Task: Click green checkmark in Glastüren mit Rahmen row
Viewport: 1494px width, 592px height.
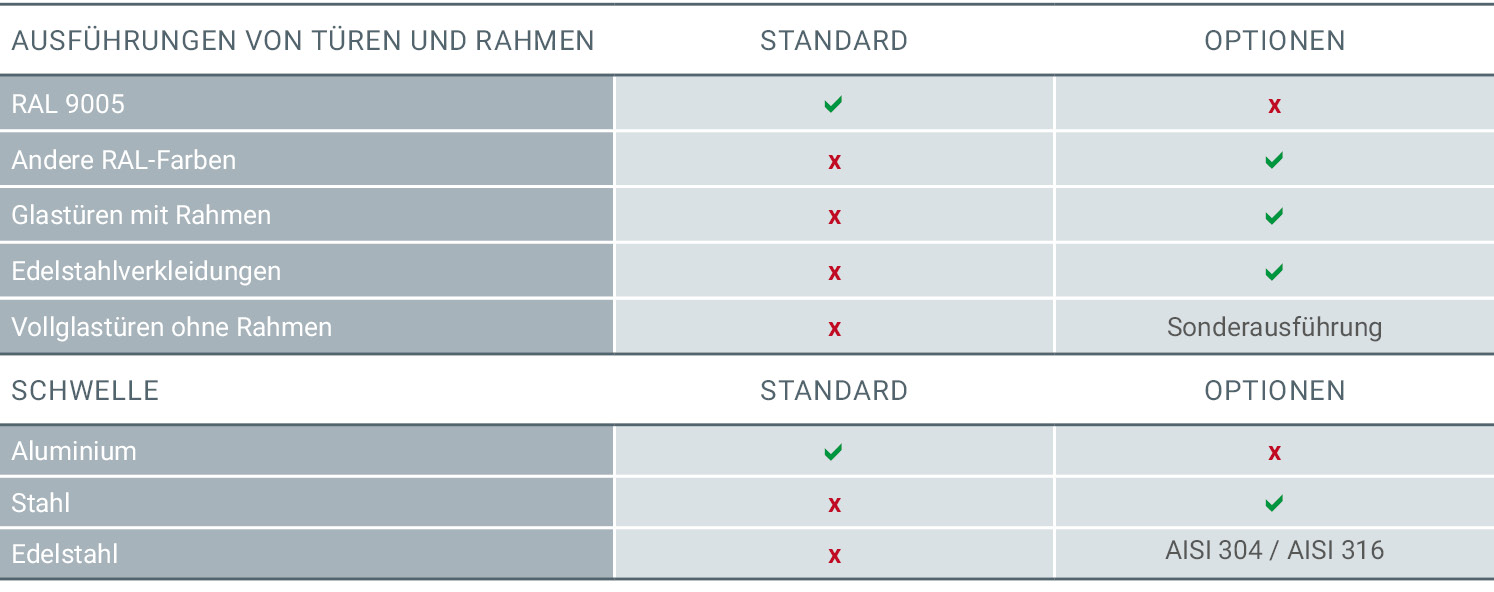Action: [x=1274, y=216]
